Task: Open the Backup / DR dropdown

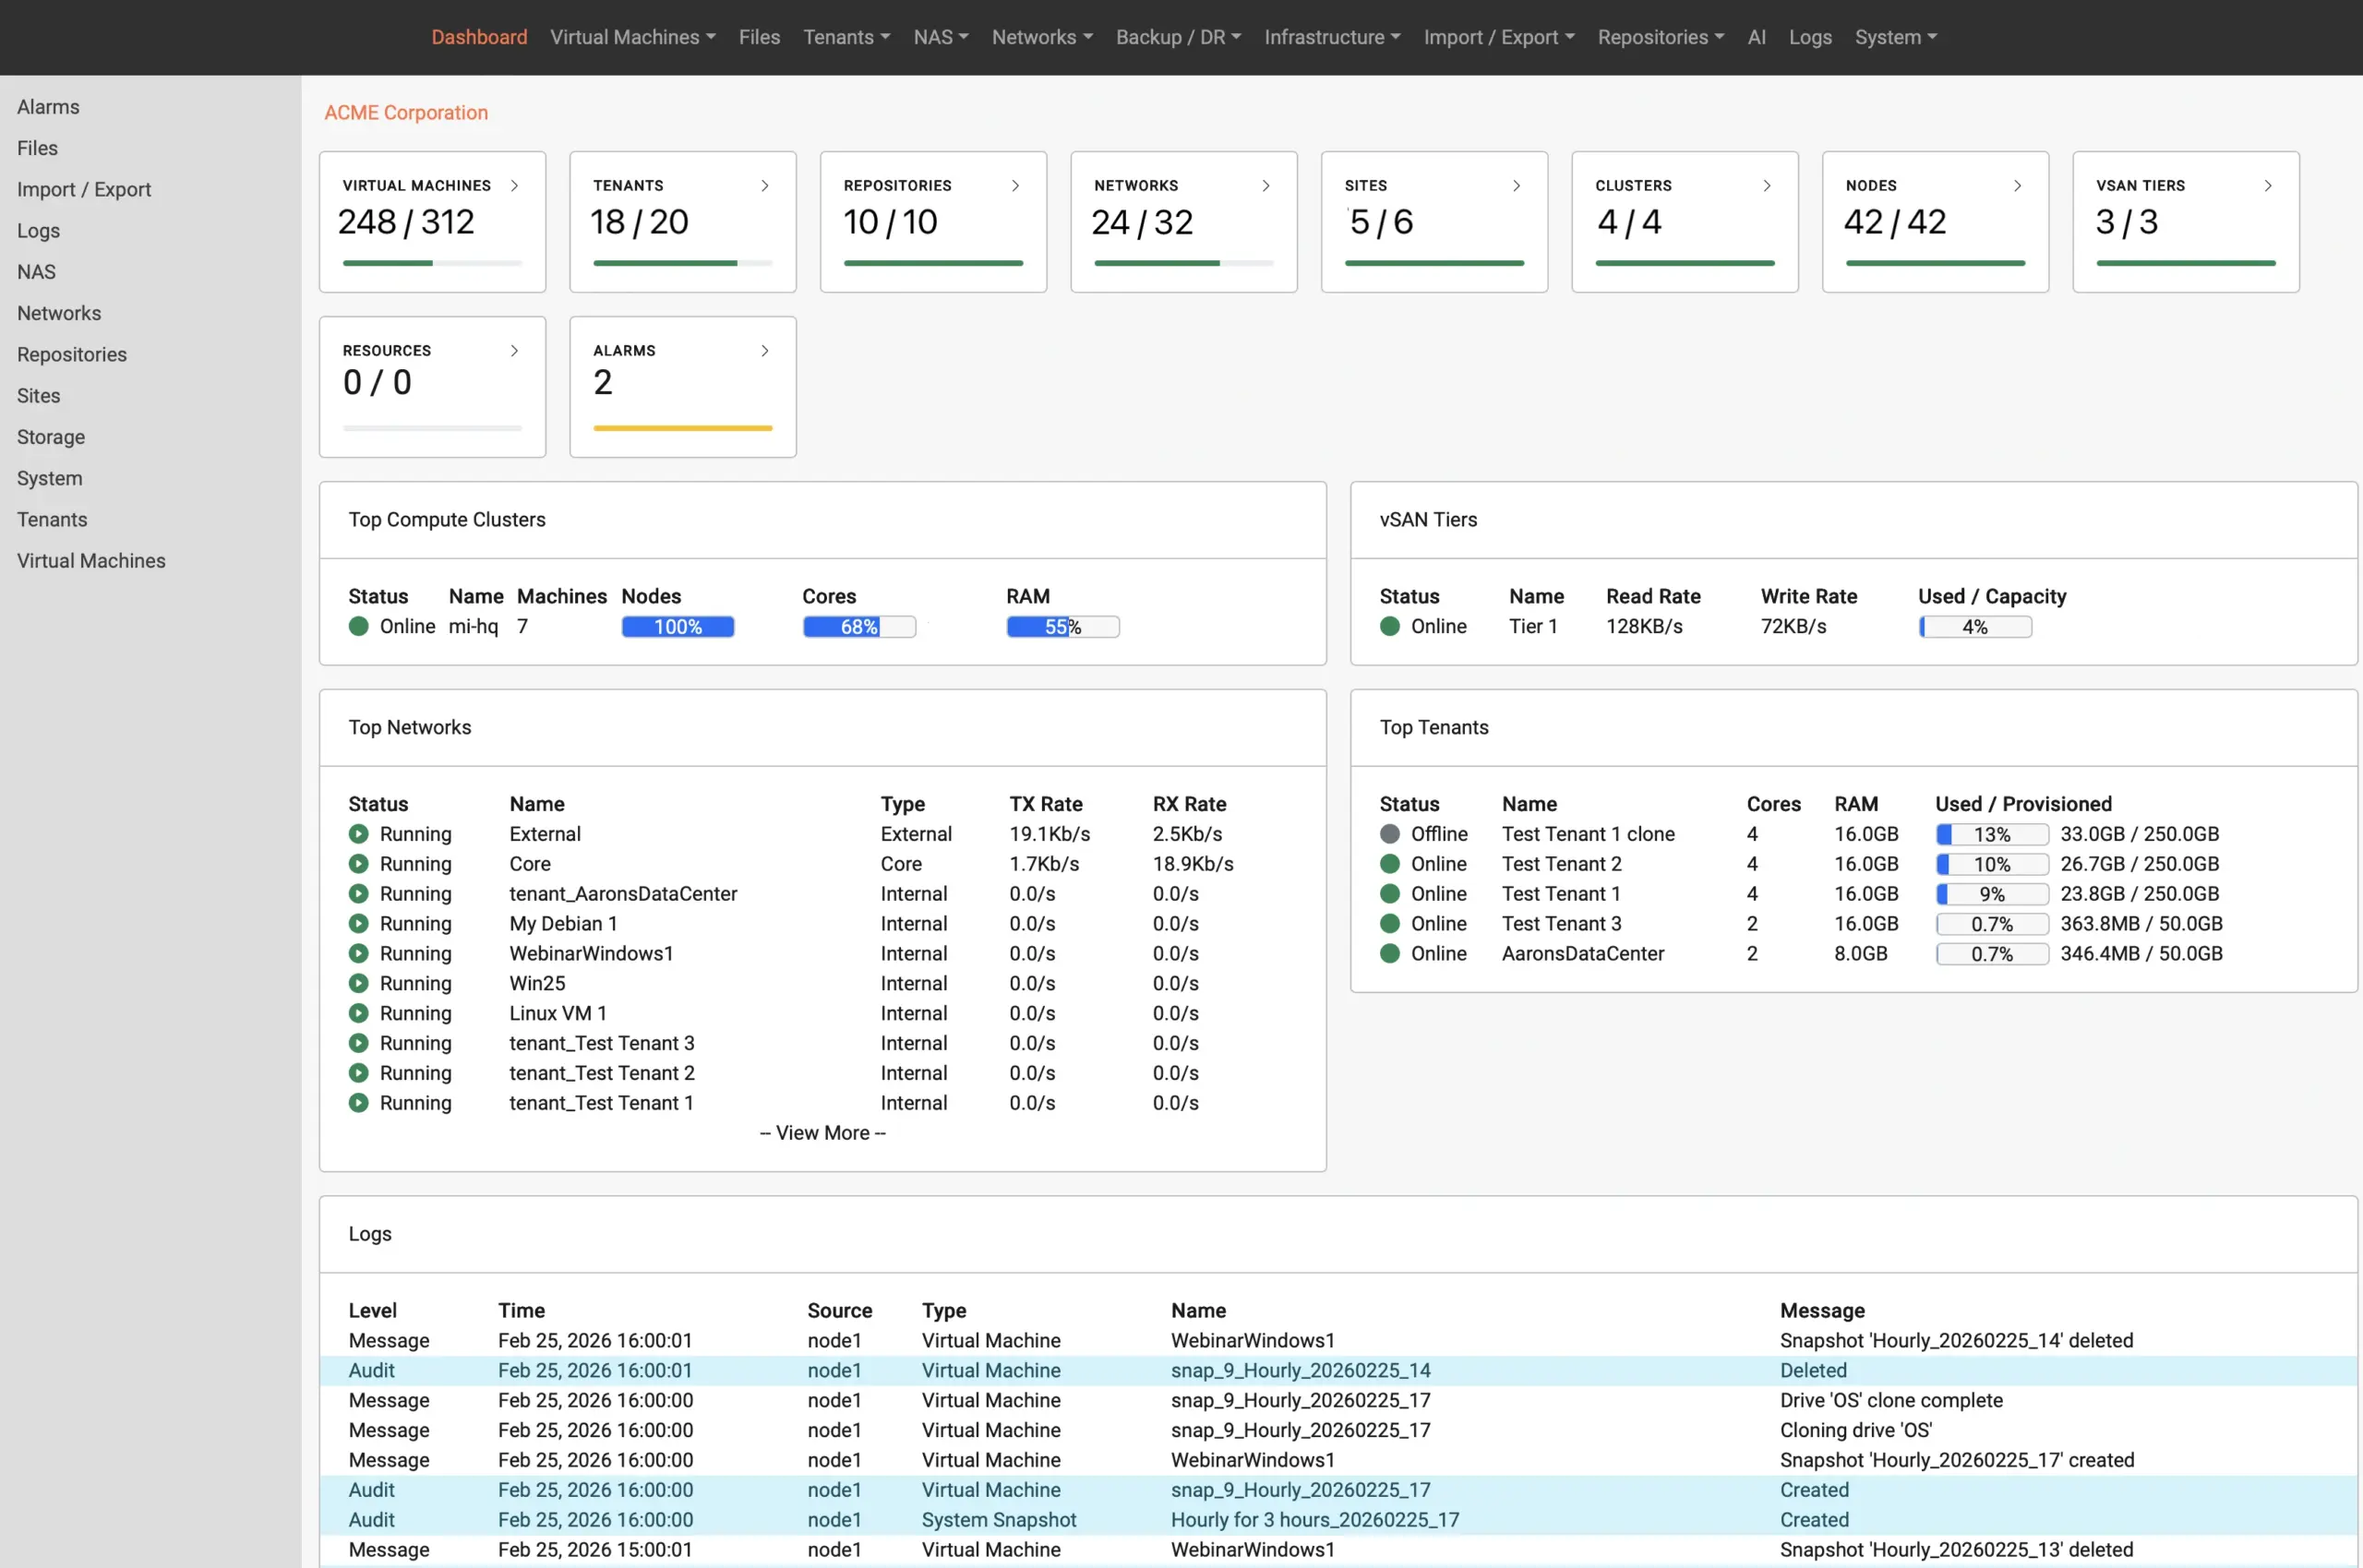Action: pos(1177,37)
